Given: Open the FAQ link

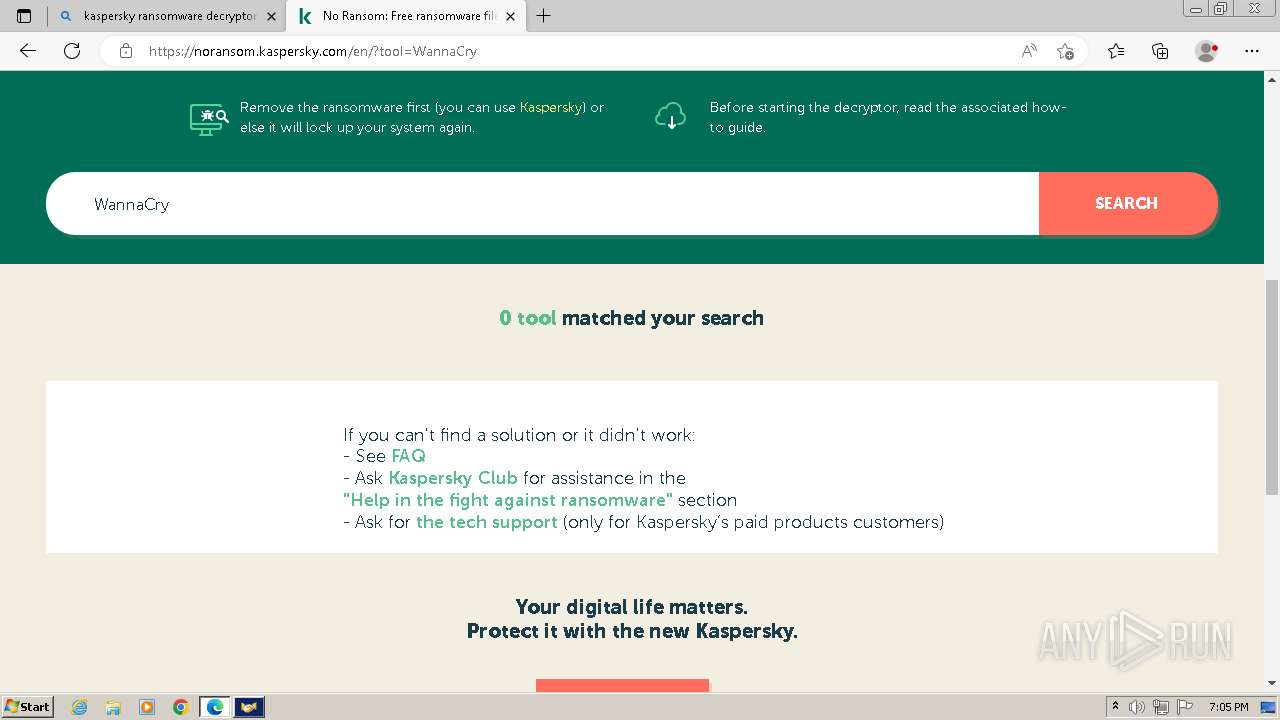Looking at the screenshot, I should pos(408,456).
